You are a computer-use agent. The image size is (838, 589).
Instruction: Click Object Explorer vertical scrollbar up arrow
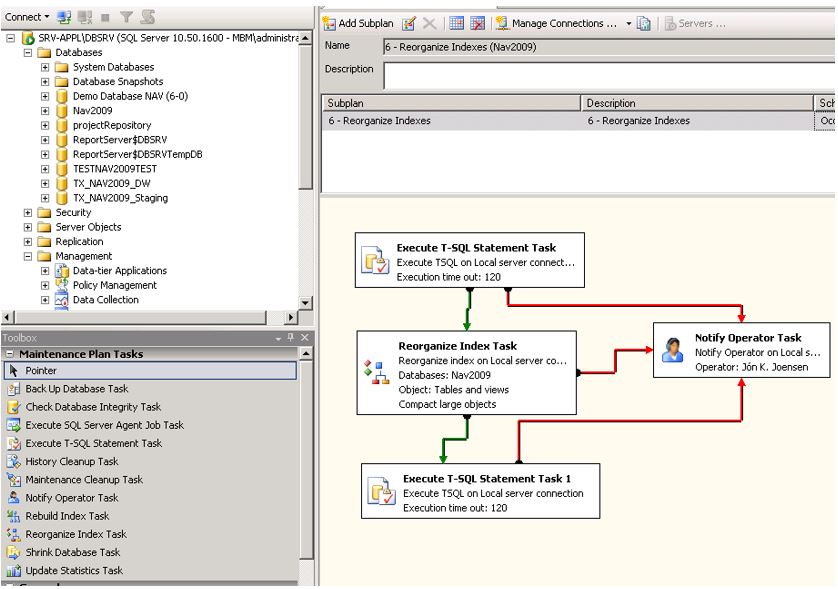coord(305,38)
